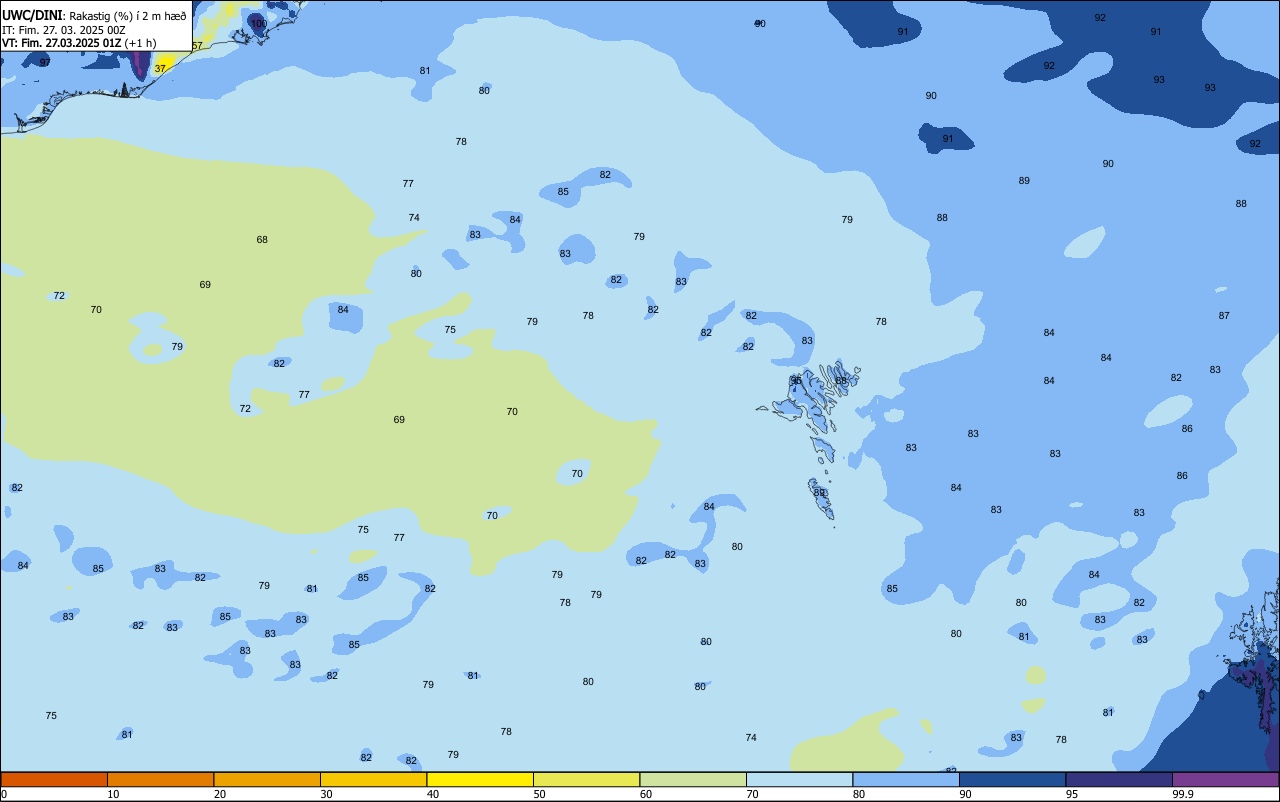This screenshot has height=802, width=1280.
Task: Click the medium blue 80–90 legend swatch
Action: [906, 779]
